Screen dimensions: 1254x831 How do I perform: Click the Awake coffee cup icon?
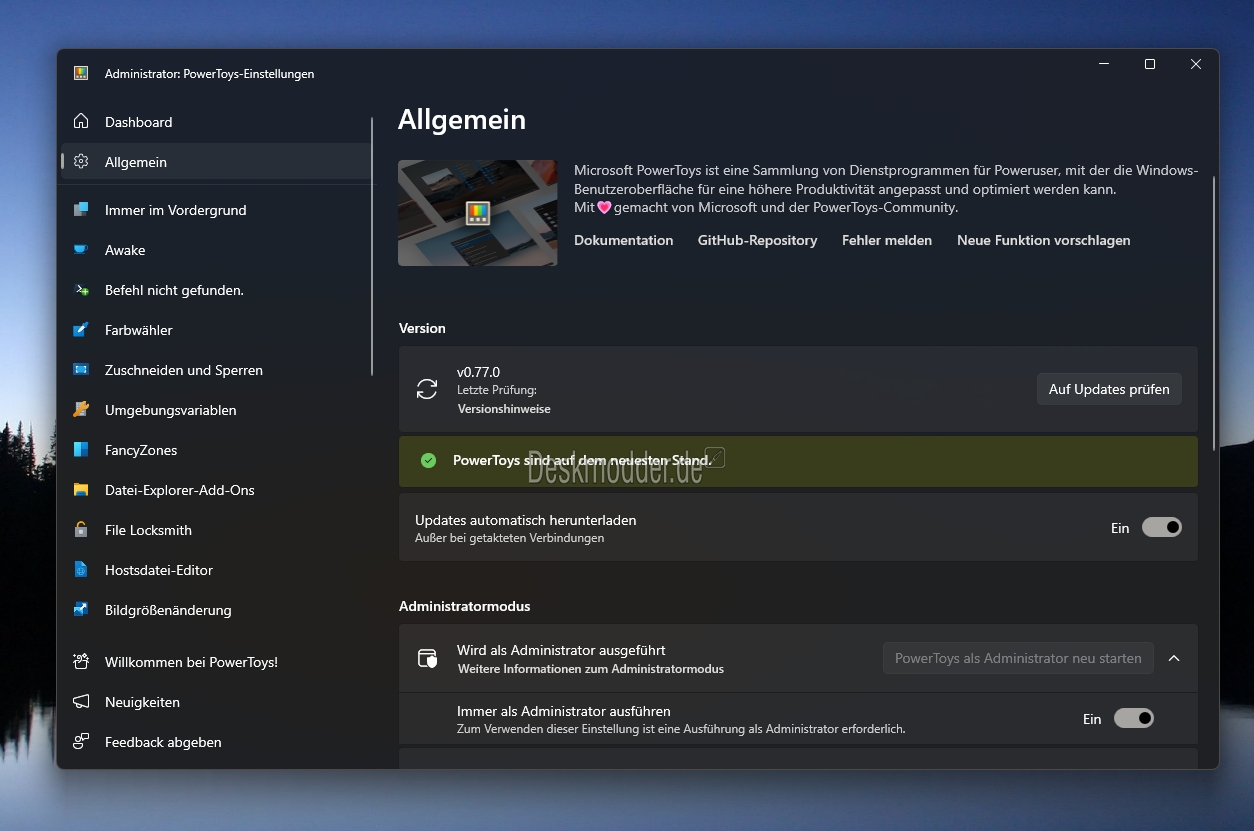click(x=81, y=250)
